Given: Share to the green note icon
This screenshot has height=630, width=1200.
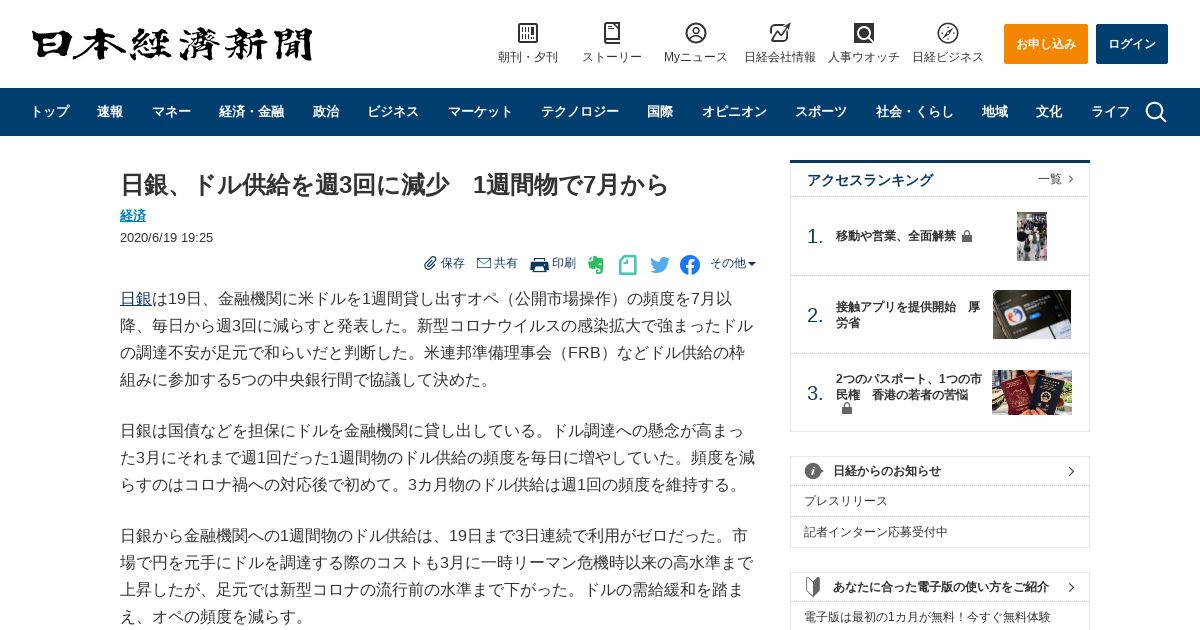Looking at the screenshot, I should [x=628, y=265].
